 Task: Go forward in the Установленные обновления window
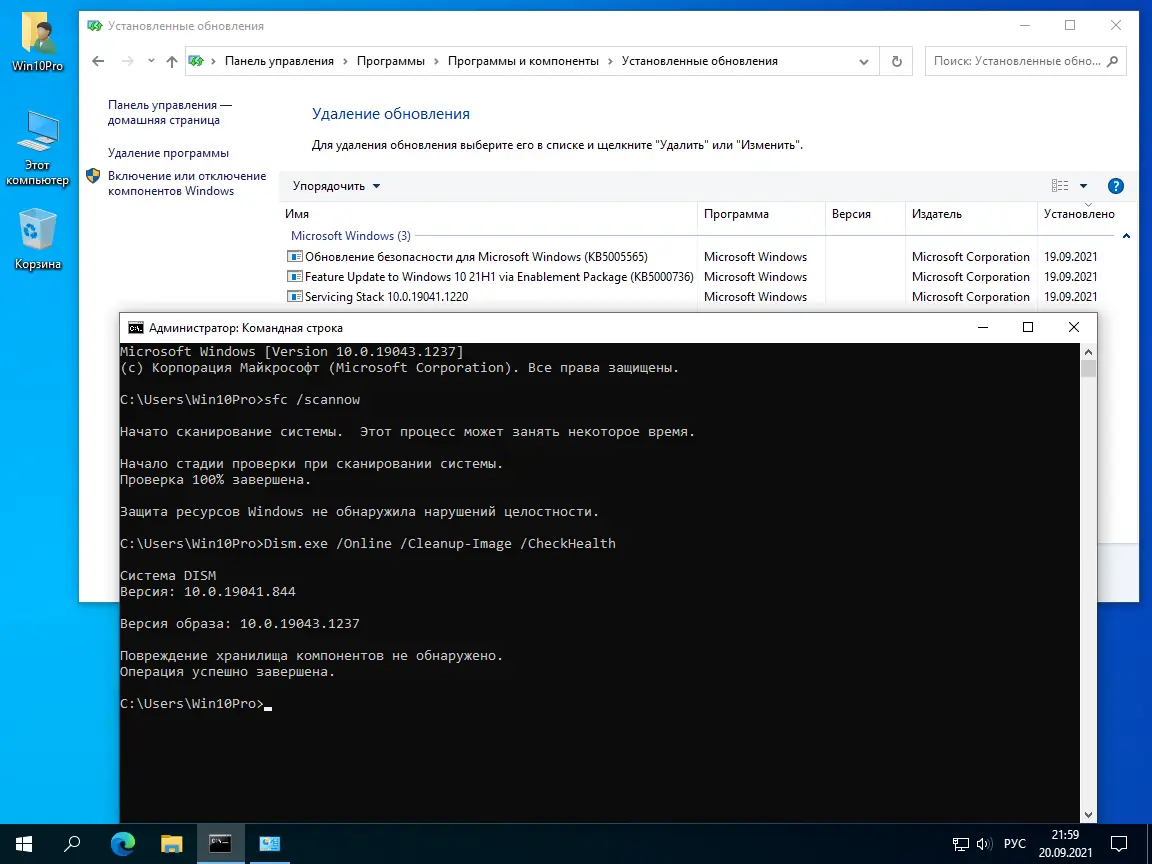pyautogui.click(x=128, y=62)
